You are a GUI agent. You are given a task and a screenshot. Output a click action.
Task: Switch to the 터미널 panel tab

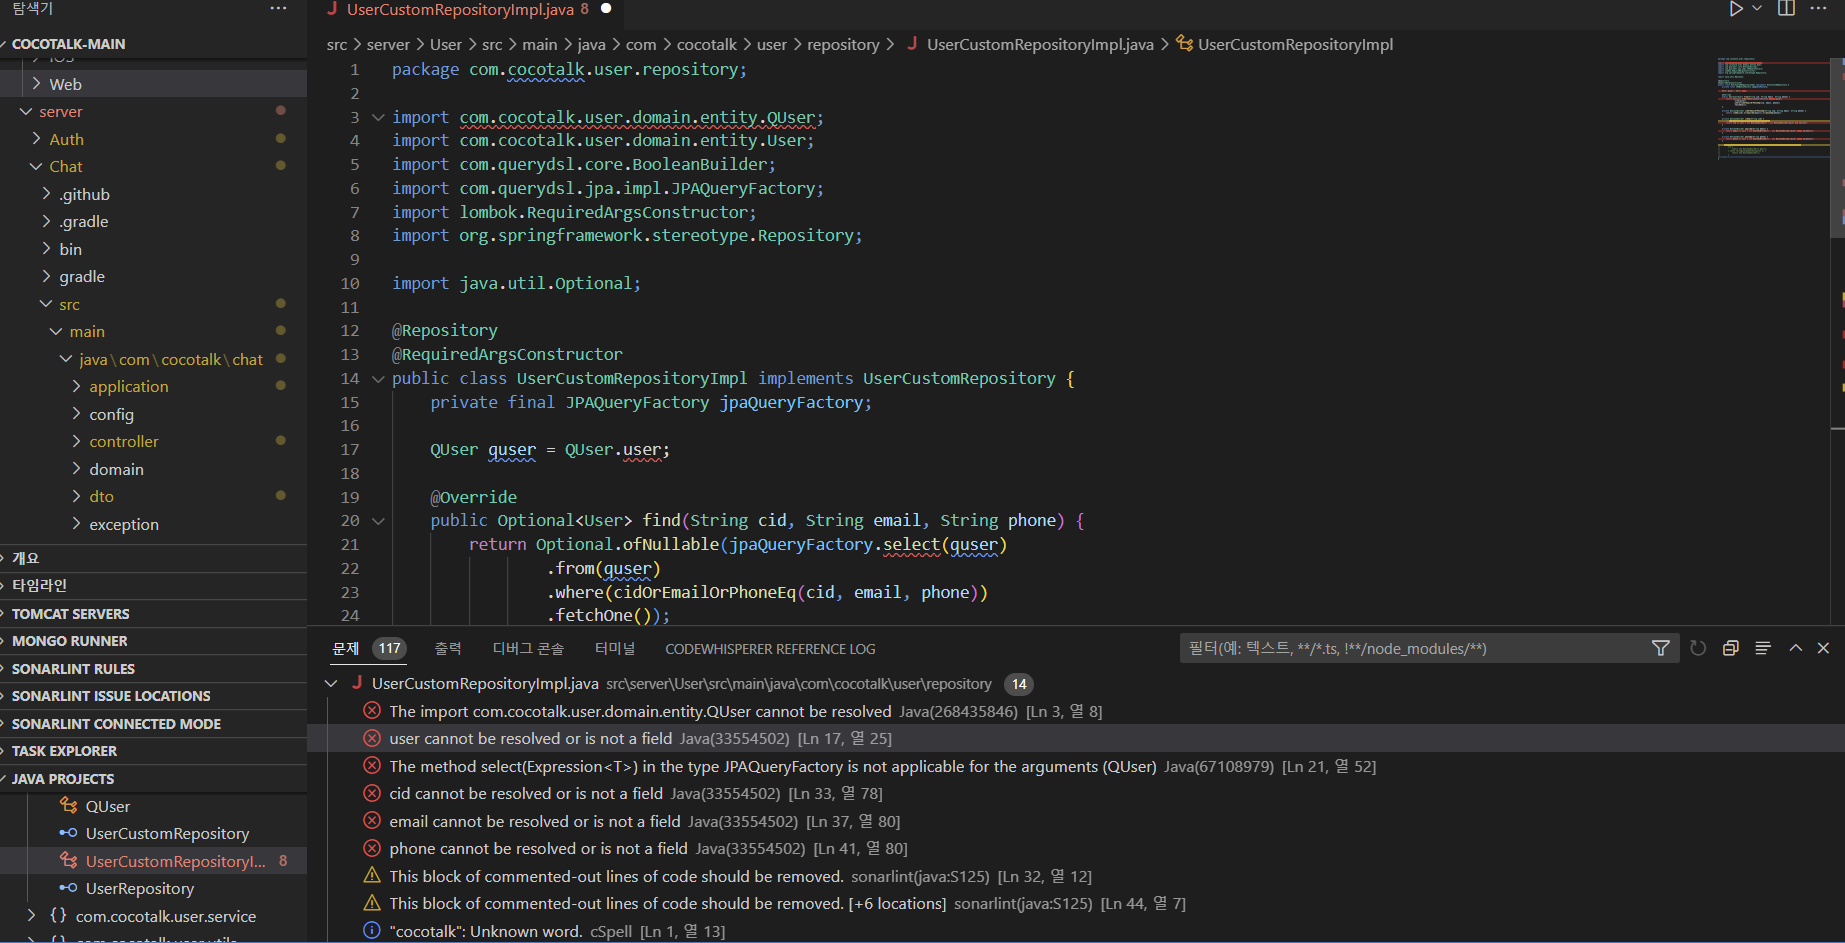pyautogui.click(x=614, y=649)
